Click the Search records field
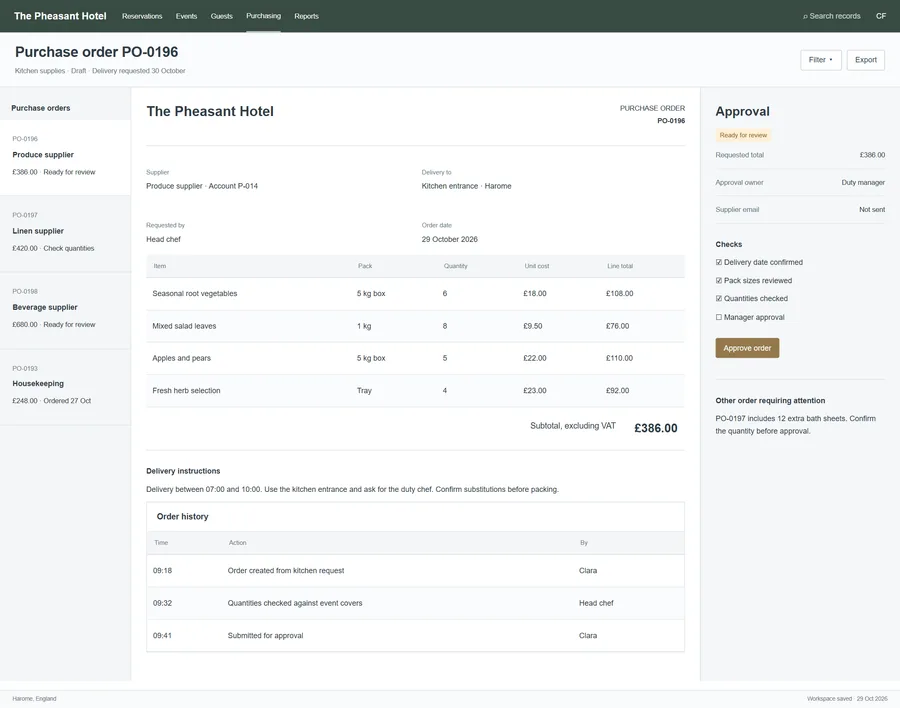Screen dimensions: 900x708 831,16
